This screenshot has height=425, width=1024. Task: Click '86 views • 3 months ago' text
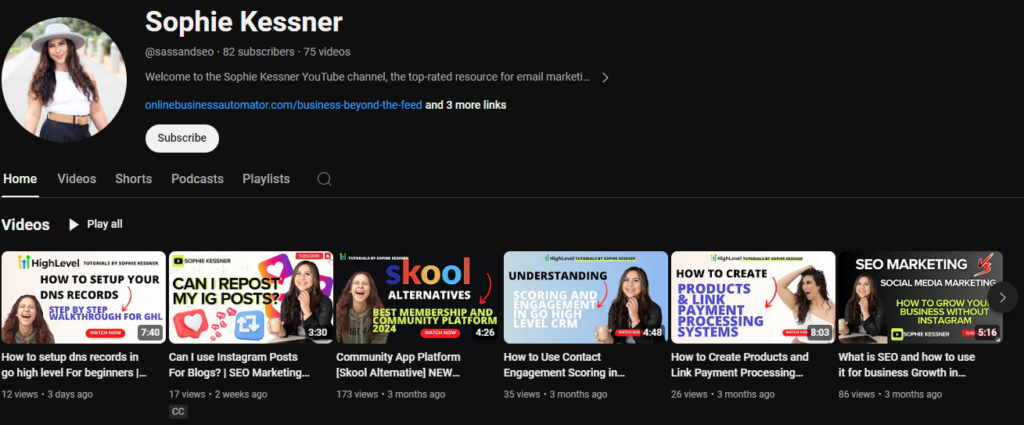(x=890, y=394)
